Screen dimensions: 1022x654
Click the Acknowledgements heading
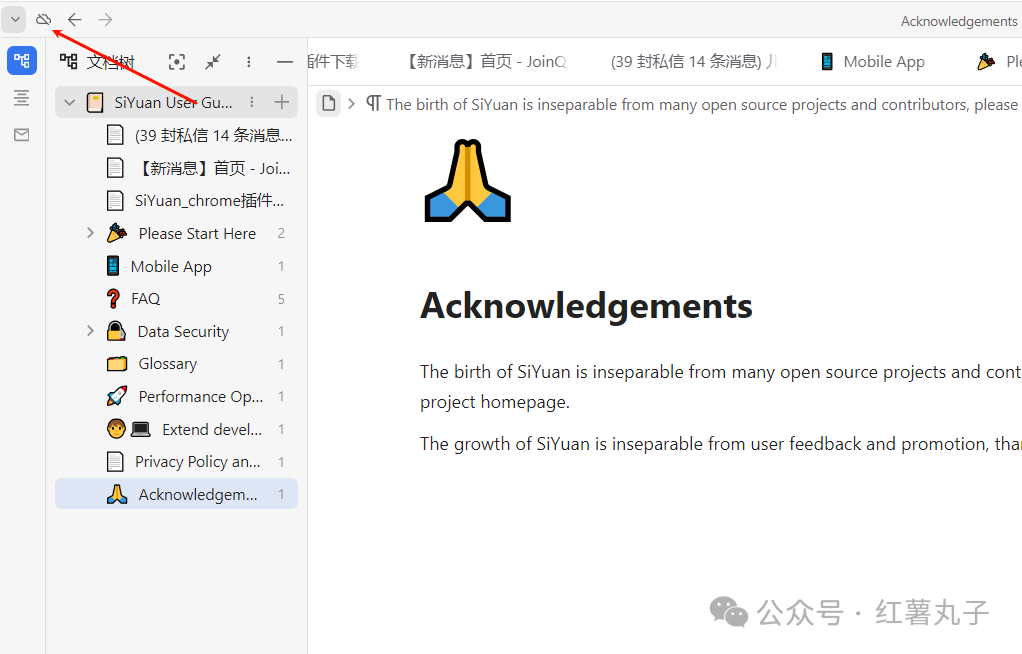coord(586,305)
